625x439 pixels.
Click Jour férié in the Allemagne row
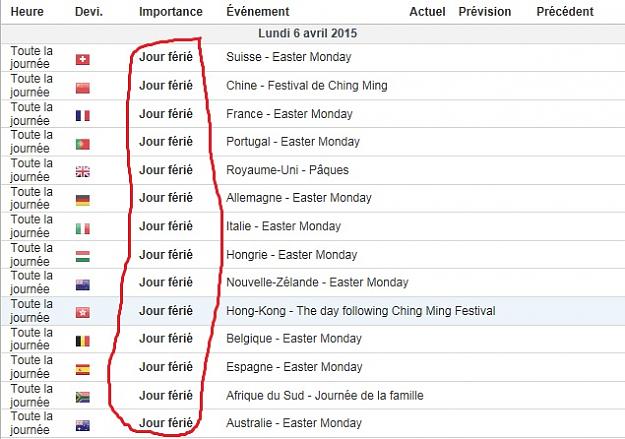click(x=166, y=198)
